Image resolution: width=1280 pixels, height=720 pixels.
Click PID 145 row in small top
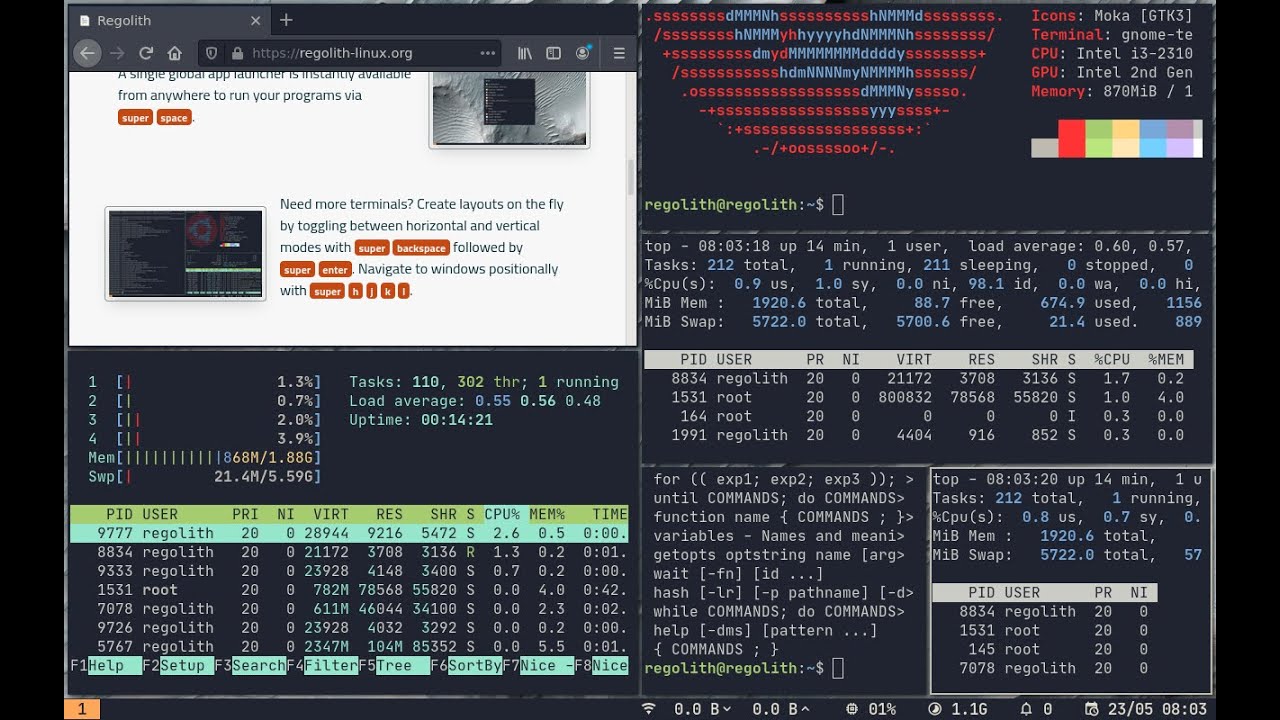point(1044,649)
